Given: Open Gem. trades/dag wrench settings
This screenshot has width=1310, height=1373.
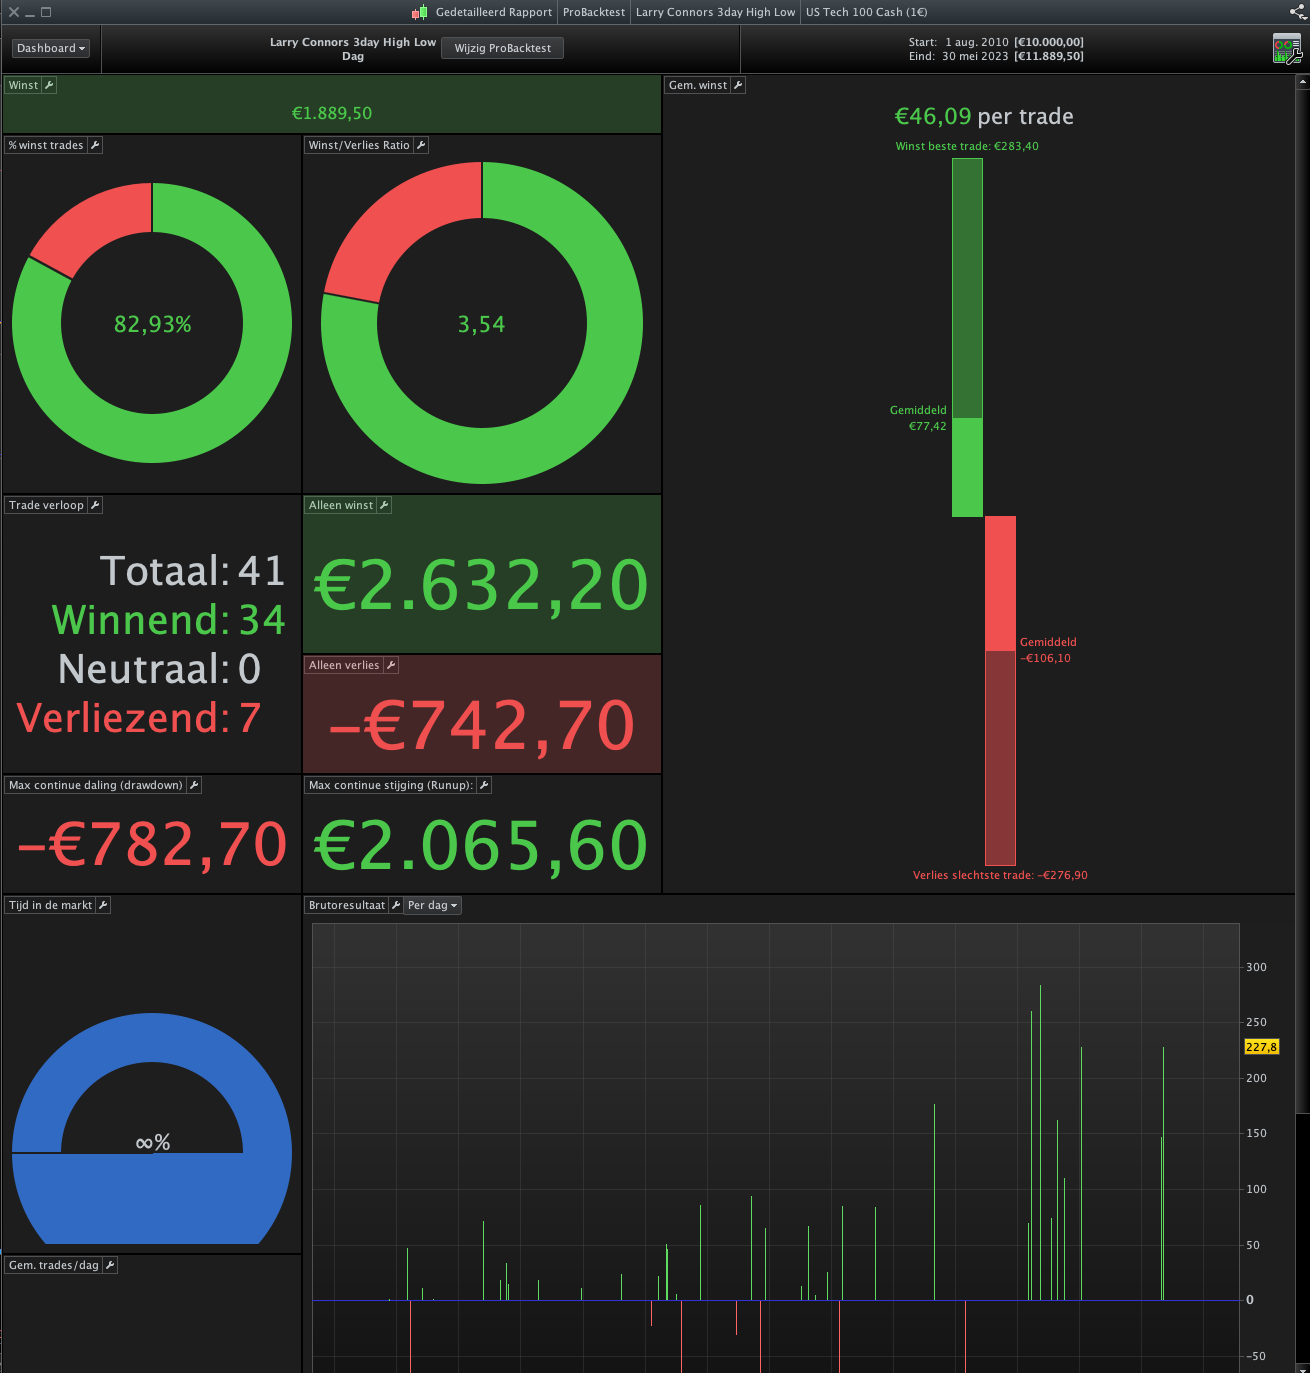Looking at the screenshot, I should pyautogui.click(x=110, y=1265).
